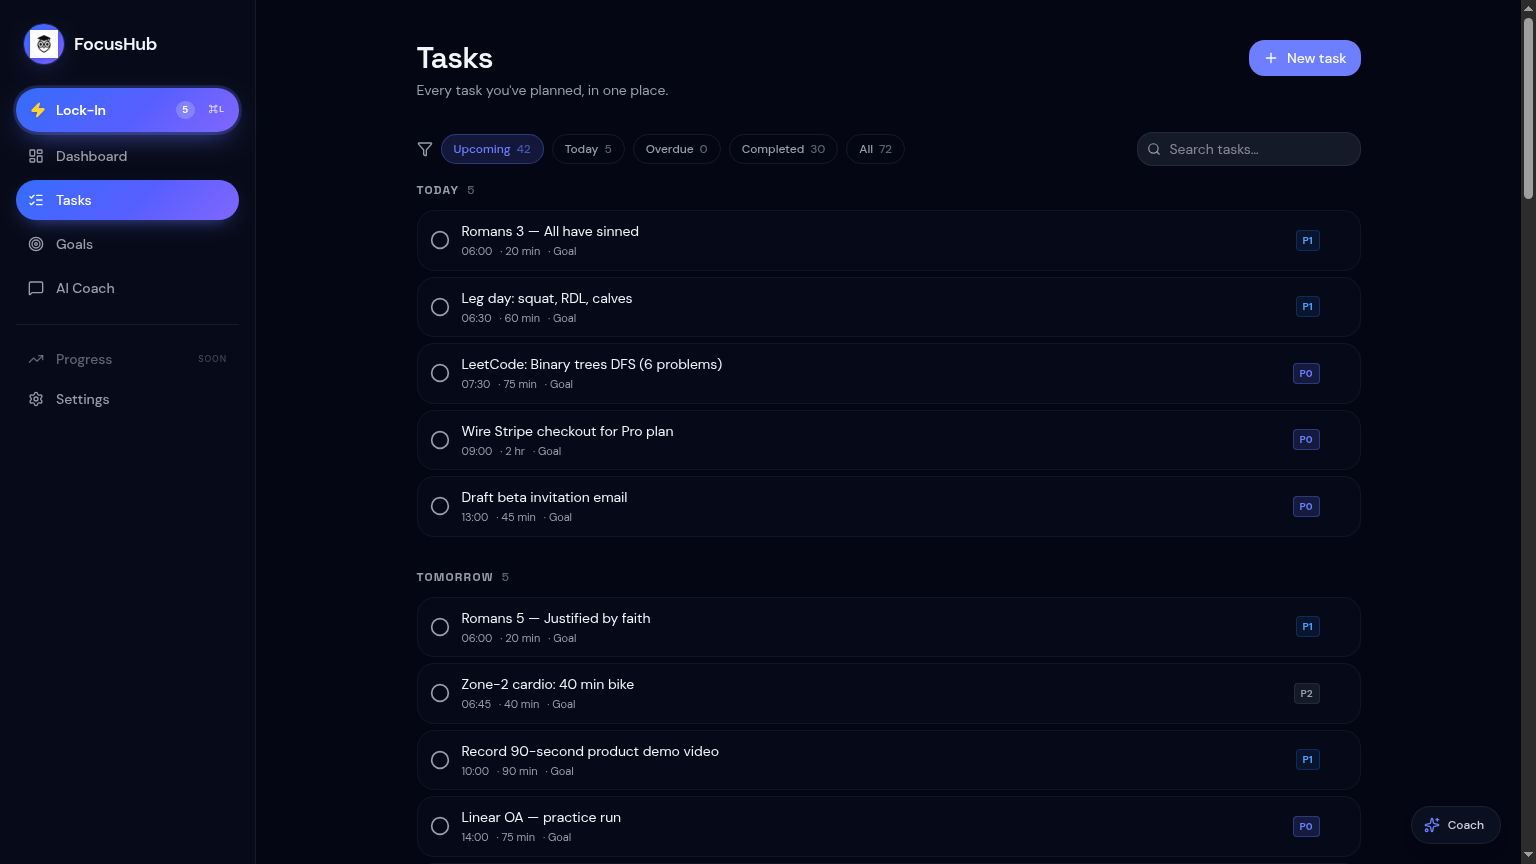
Task: Click the AI Coach chat bubble icon
Action: pos(36,288)
